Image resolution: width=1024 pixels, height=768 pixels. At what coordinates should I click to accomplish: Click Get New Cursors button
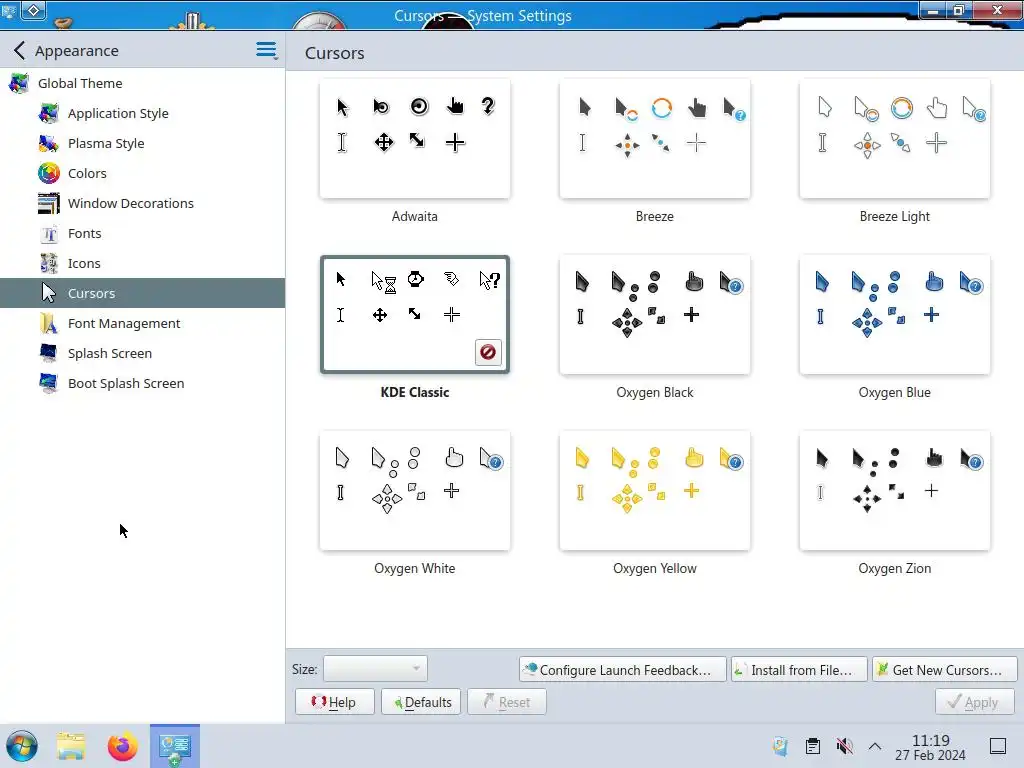point(944,669)
